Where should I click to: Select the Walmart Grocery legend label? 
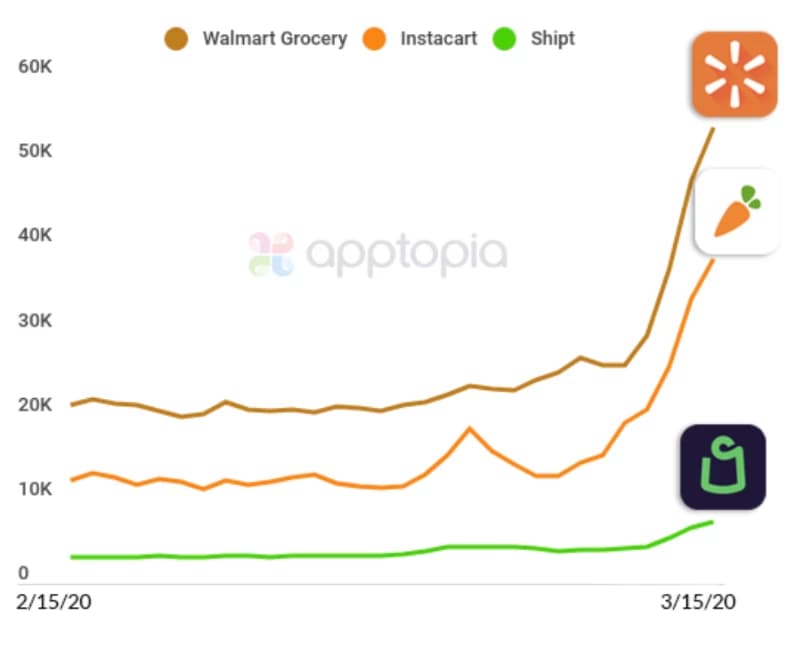[x=274, y=39]
